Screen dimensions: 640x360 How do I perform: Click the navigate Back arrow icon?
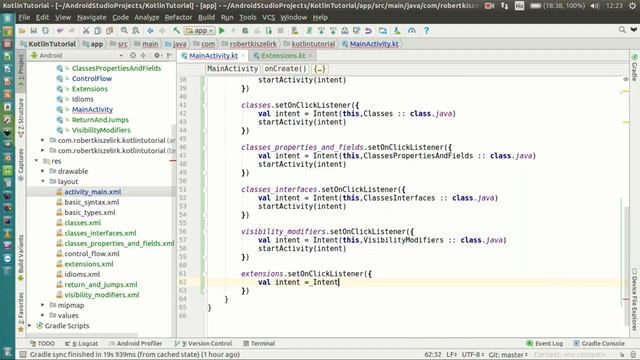tap(150, 31)
